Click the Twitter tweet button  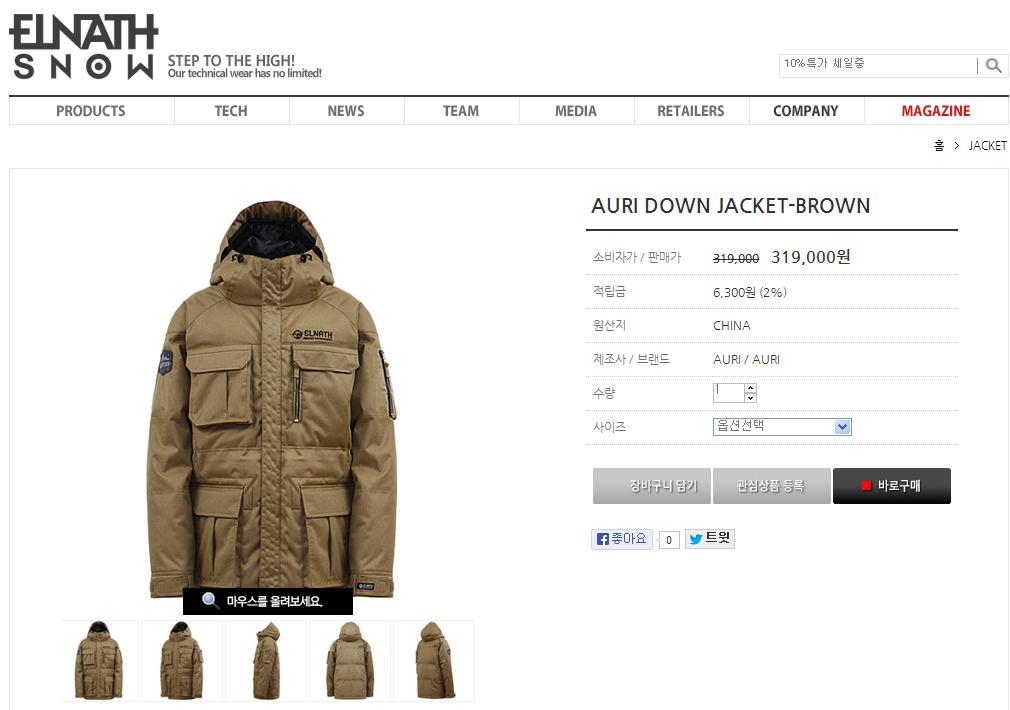pyautogui.click(x=709, y=539)
